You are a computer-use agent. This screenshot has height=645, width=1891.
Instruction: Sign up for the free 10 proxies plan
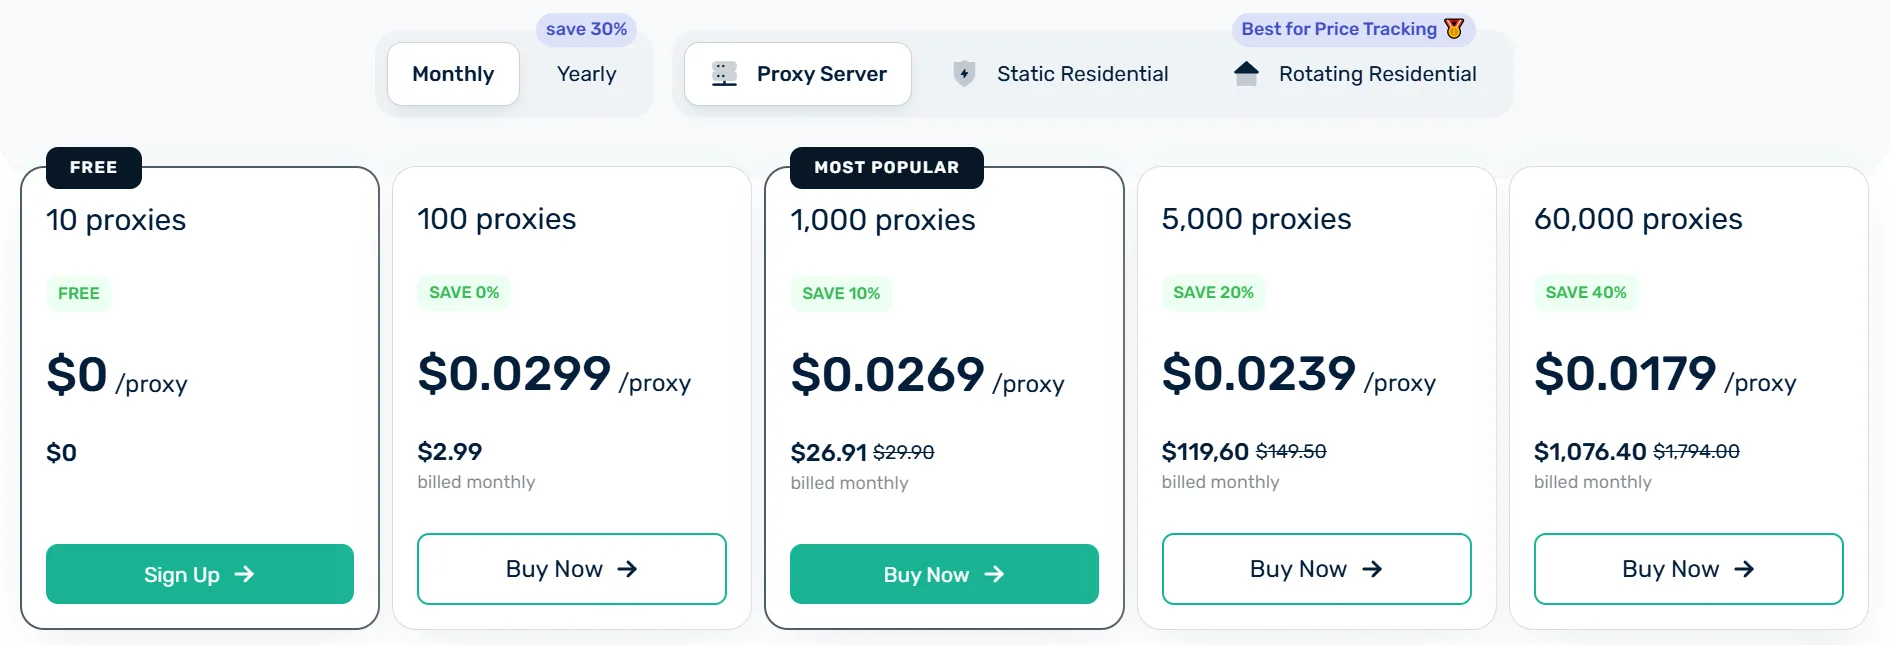coord(199,574)
